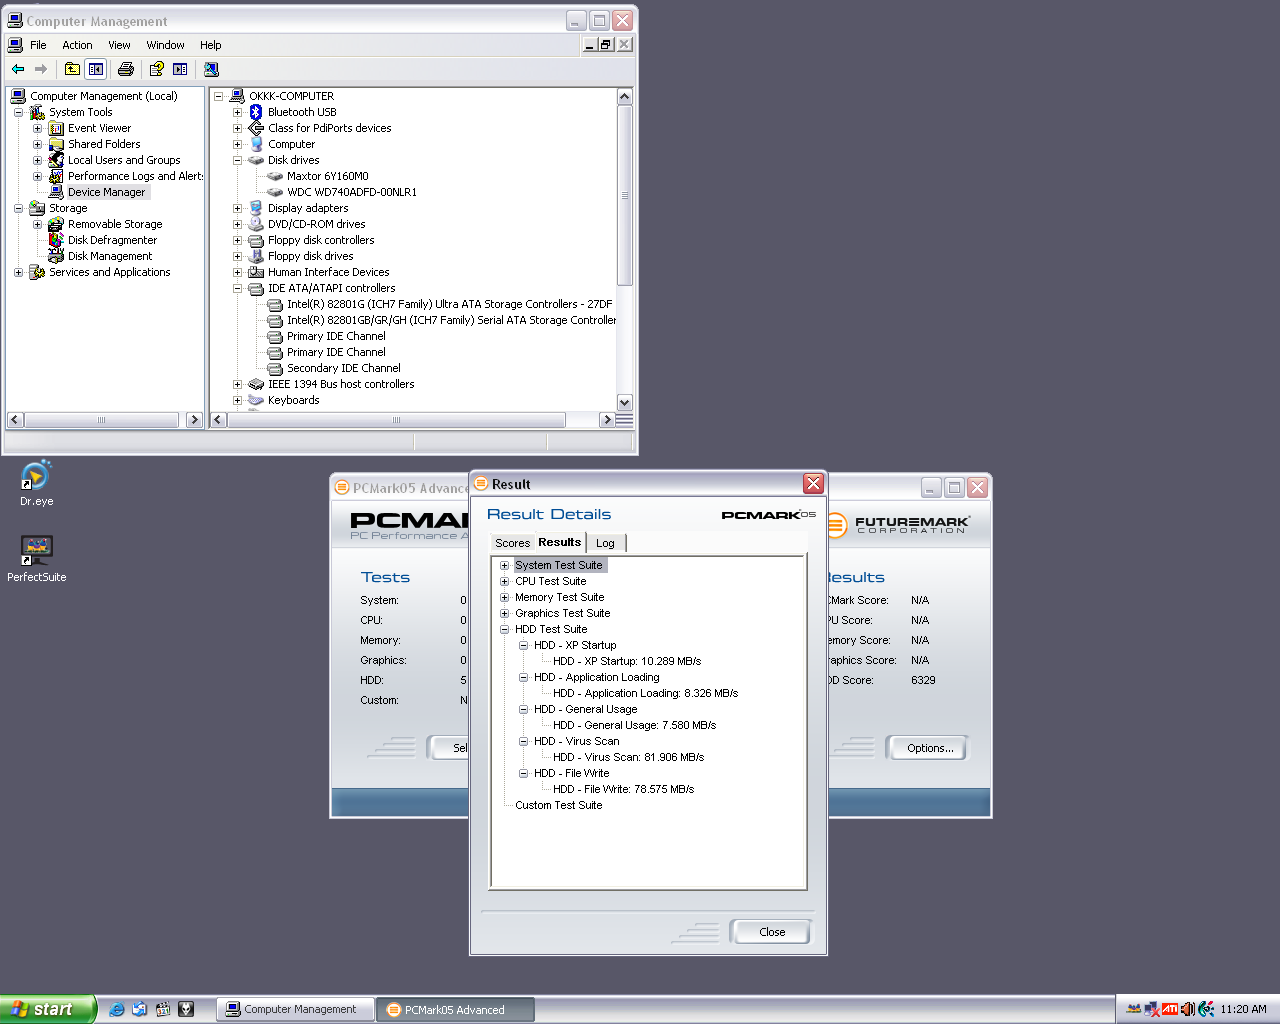This screenshot has width=1280, height=1024.
Task: Expand the Keyboards device category
Action: pos(238,400)
